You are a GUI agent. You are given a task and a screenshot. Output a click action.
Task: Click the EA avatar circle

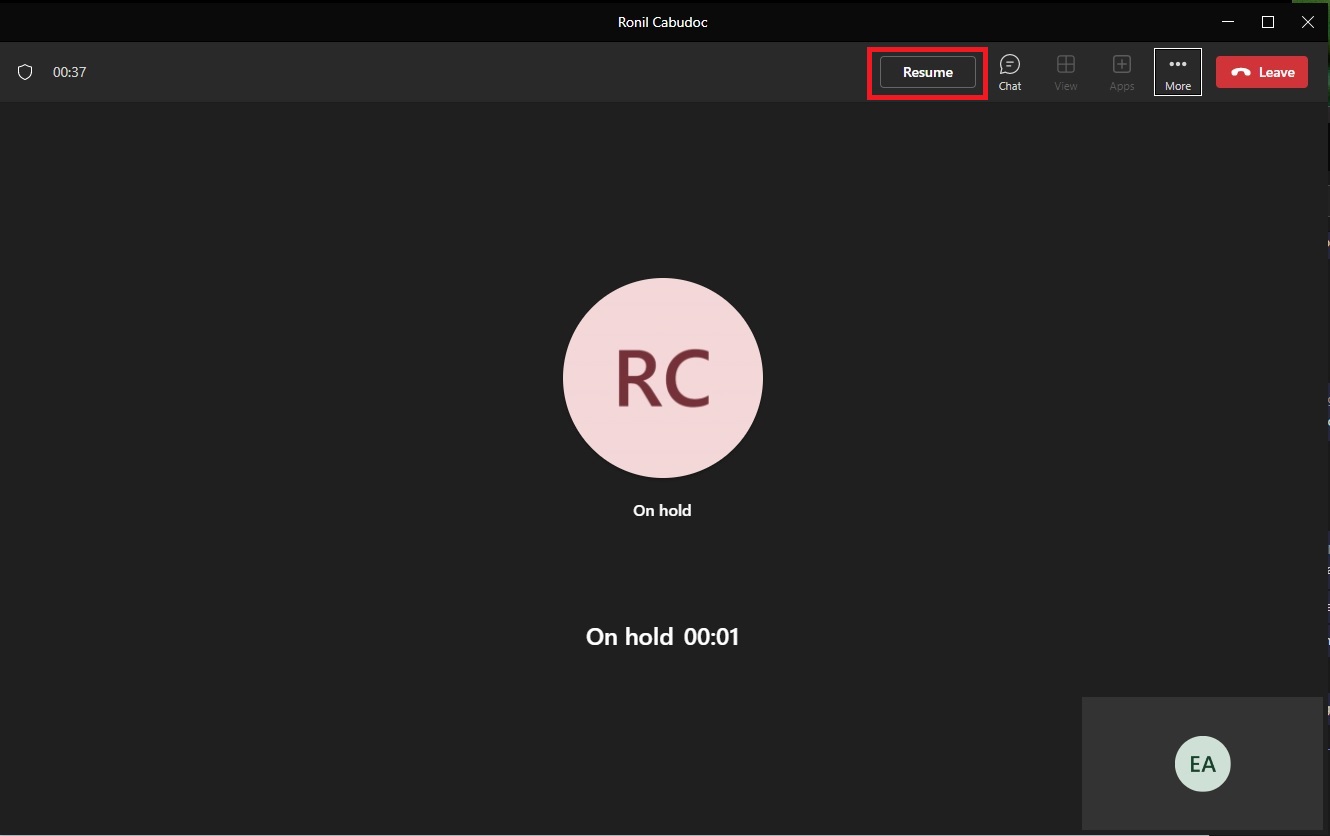(1202, 764)
